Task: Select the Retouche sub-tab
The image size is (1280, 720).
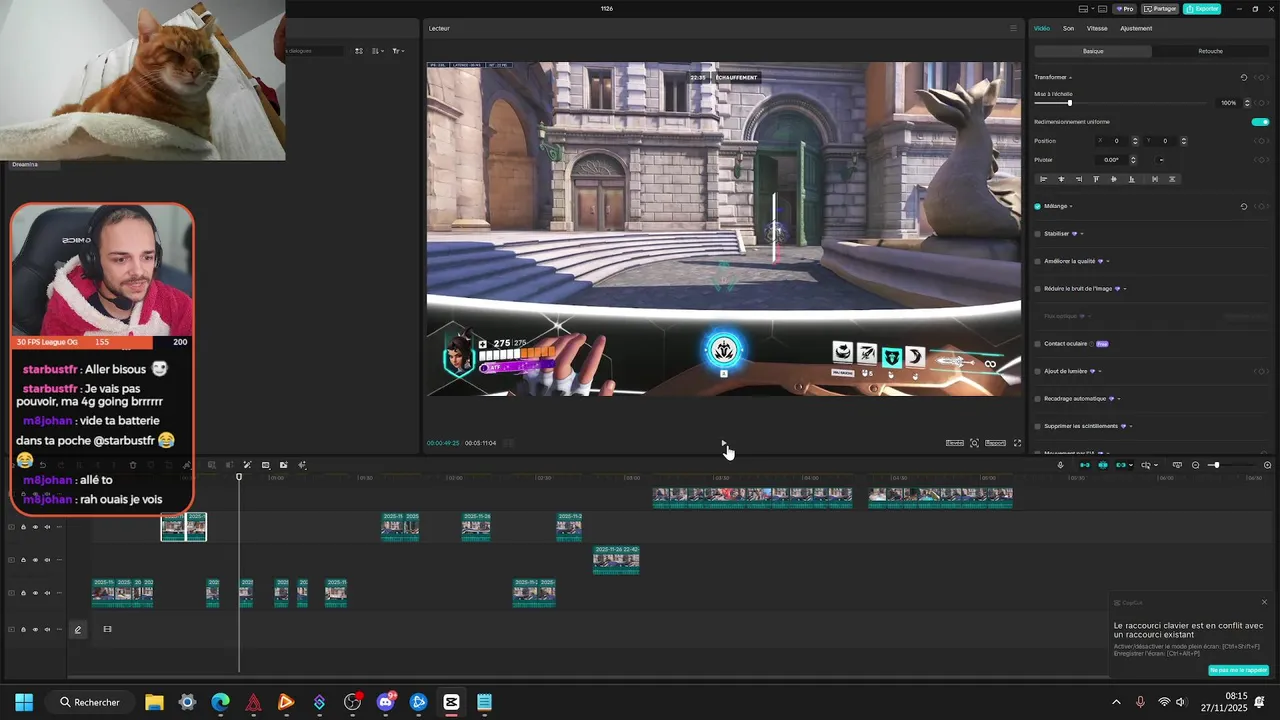Action: point(1210,51)
